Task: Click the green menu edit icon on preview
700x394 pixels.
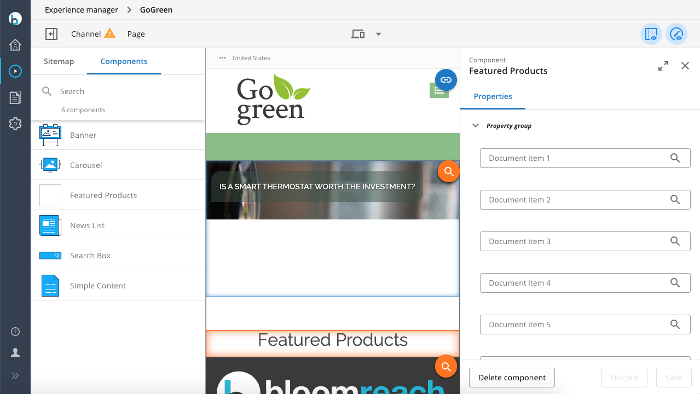Action: coord(438,92)
